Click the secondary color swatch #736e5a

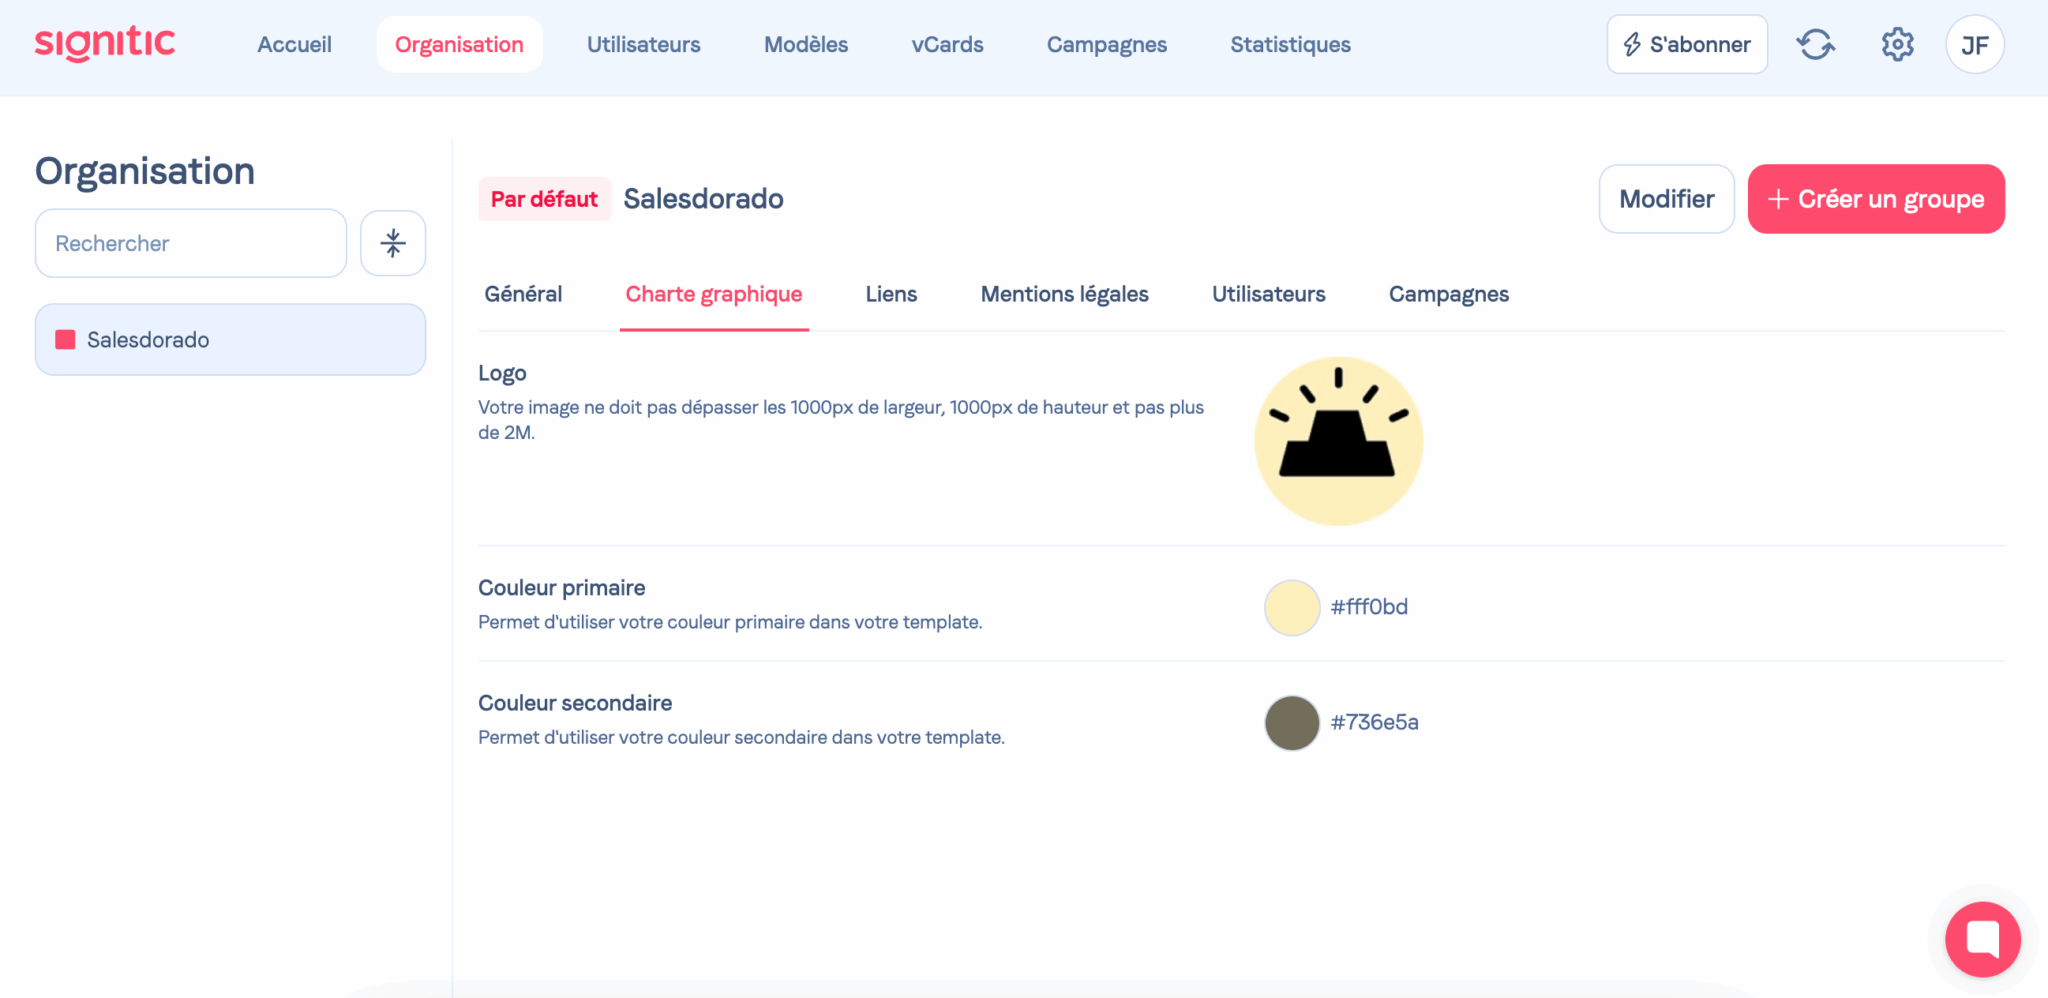tap(1292, 723)
